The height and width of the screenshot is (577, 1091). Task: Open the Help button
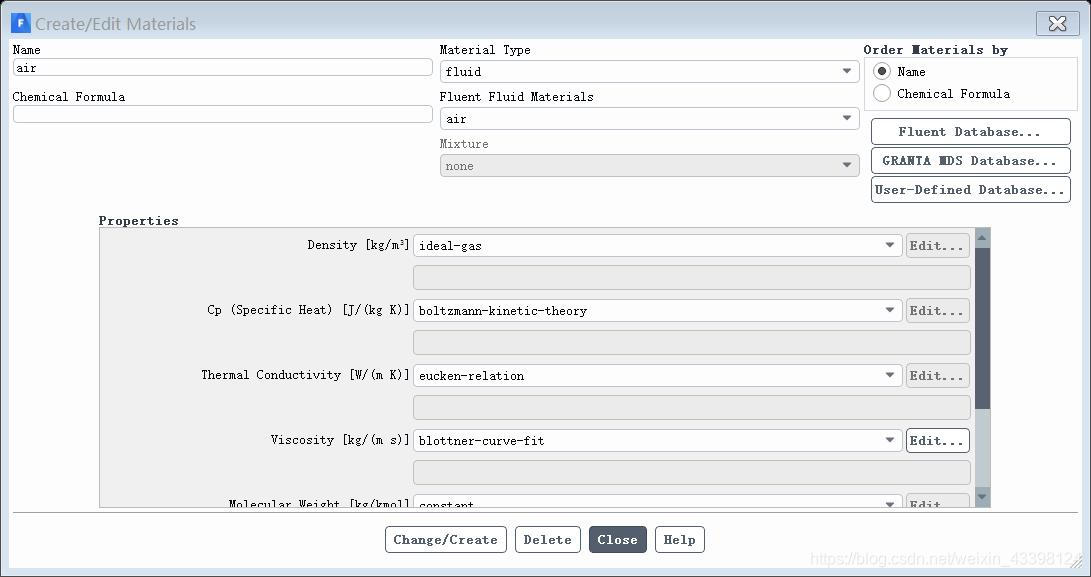pyautogui.click(x=680, y=539)
